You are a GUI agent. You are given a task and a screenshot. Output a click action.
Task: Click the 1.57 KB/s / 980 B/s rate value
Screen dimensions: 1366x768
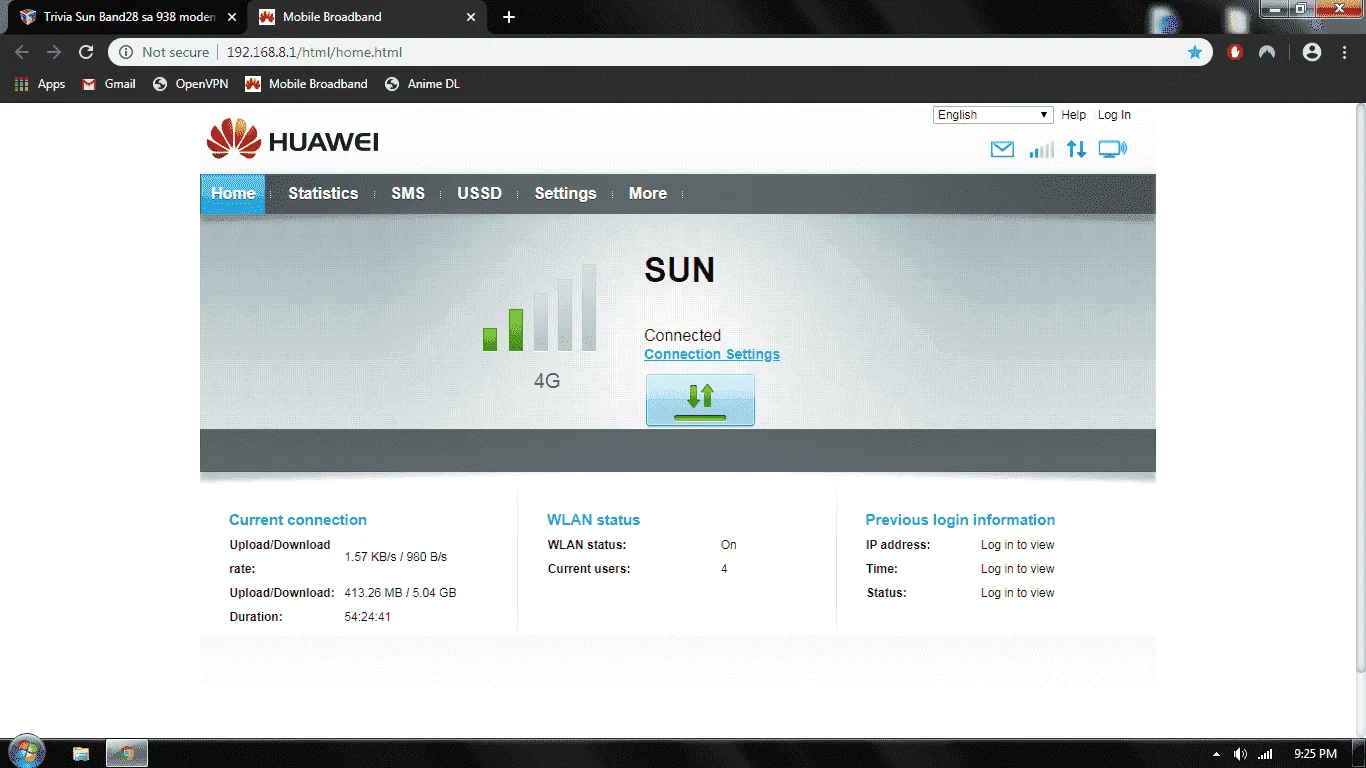396,557
